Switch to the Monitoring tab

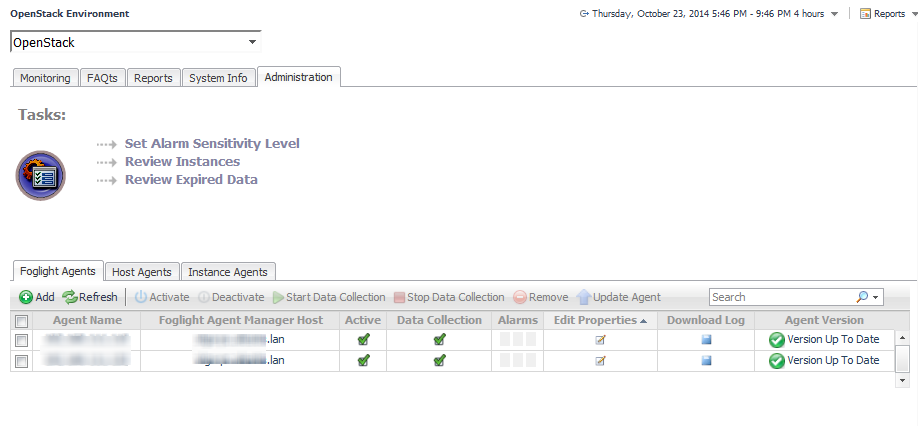(44, 78)
